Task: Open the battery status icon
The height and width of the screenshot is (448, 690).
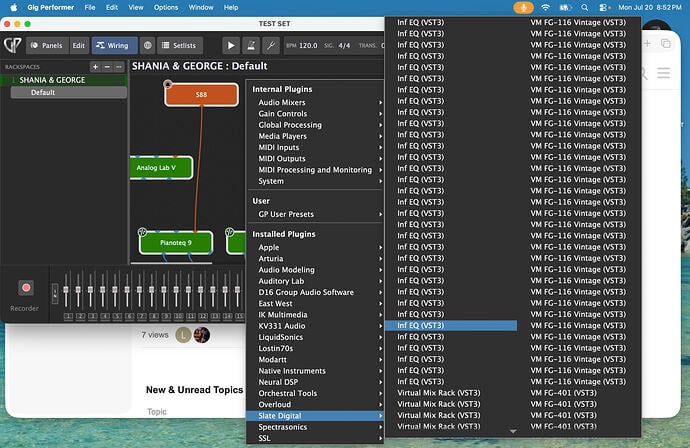Action: [x=565, y=7]
